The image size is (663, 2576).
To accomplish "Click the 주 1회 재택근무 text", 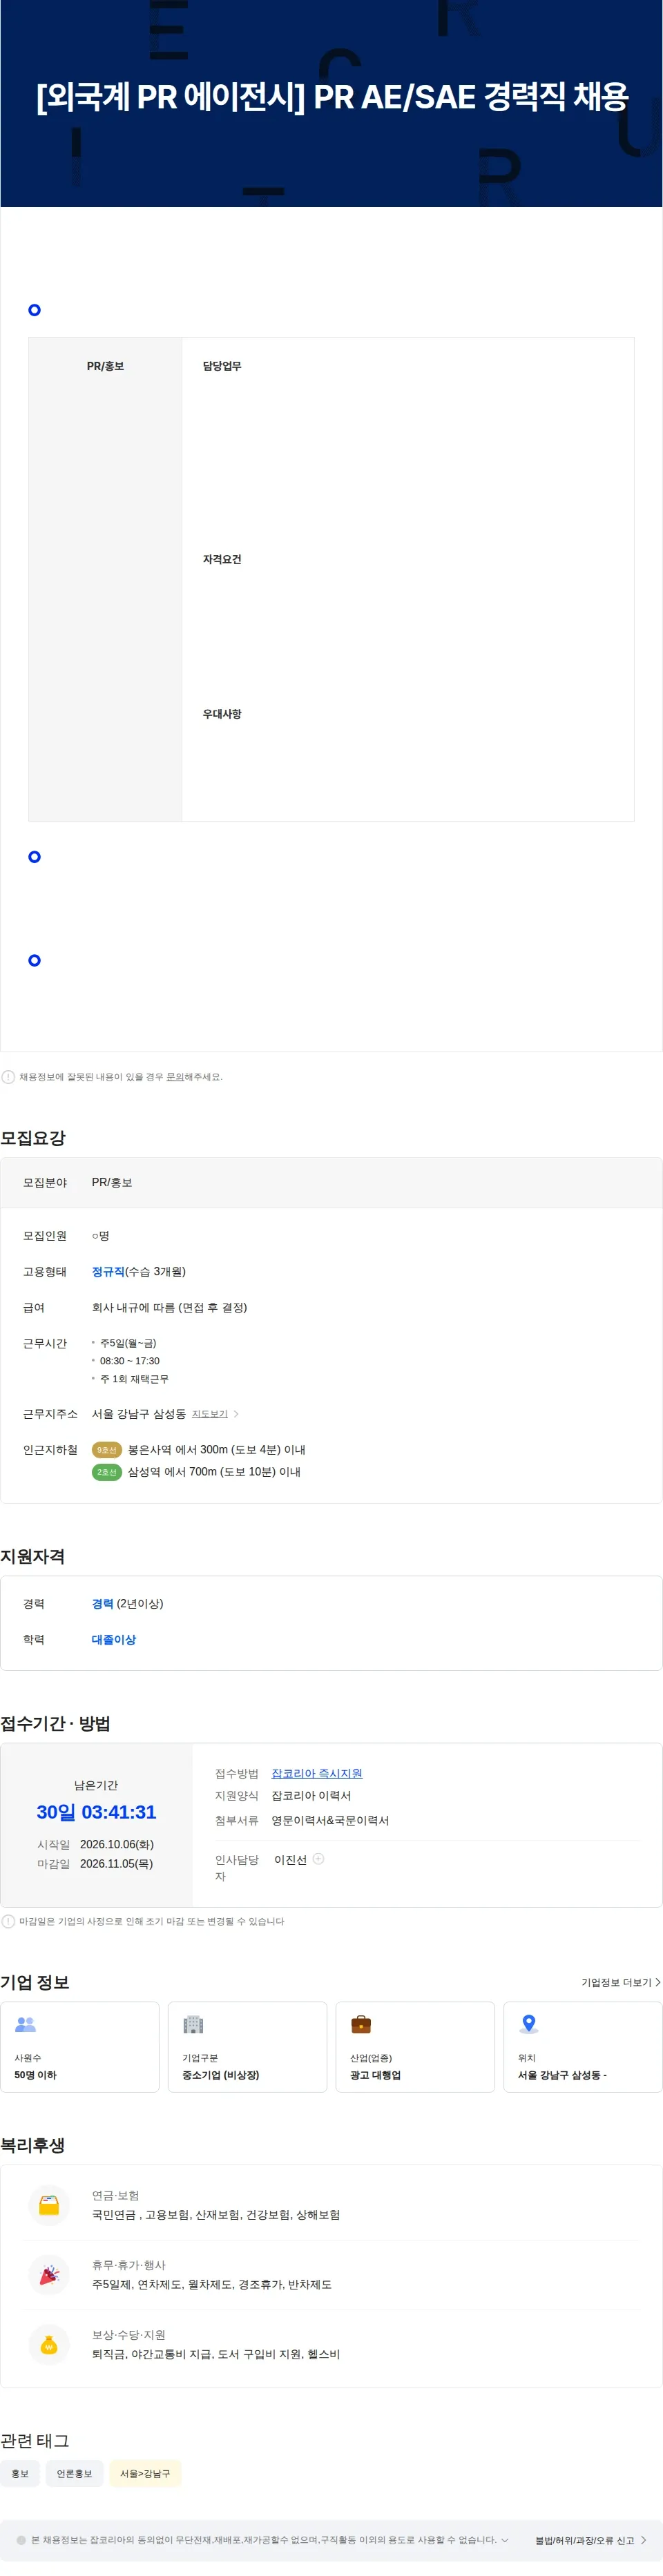I will [x=134, y=1379].
